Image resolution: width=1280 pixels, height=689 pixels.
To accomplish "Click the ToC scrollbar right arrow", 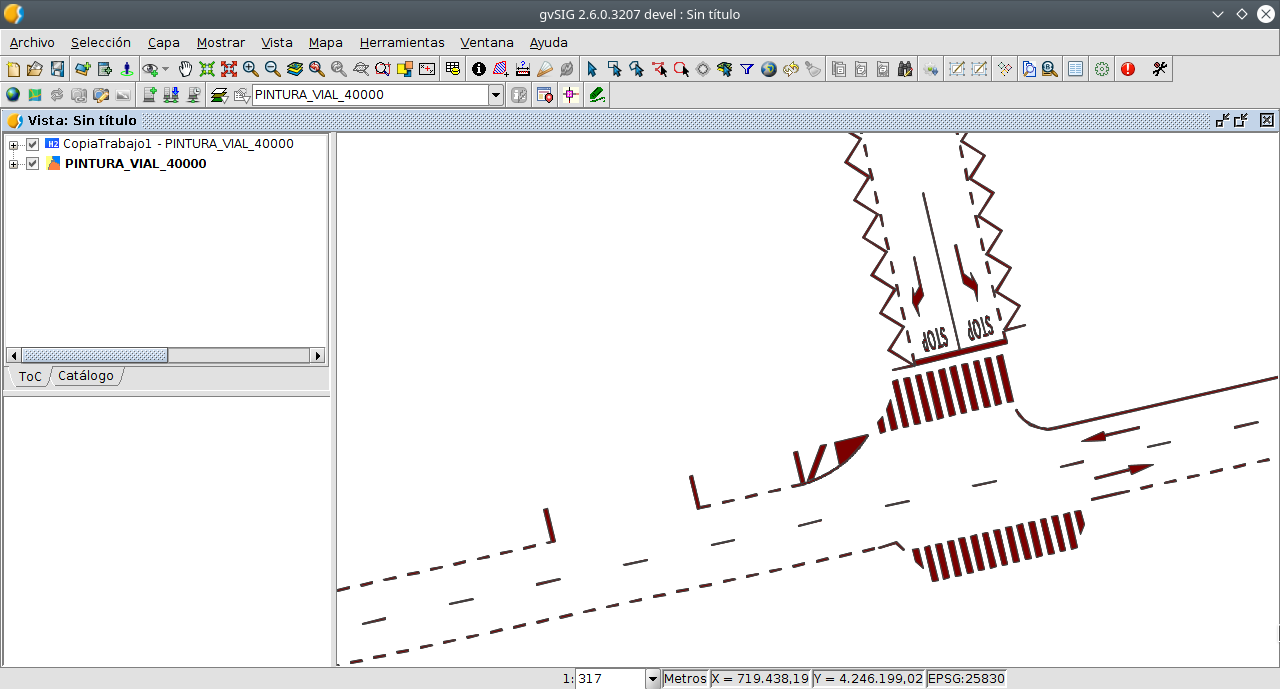I will tap(318, 355).
